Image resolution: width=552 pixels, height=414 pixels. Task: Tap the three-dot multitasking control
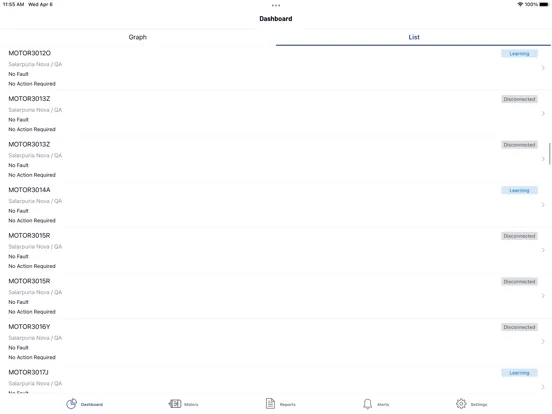pos(276,5)
